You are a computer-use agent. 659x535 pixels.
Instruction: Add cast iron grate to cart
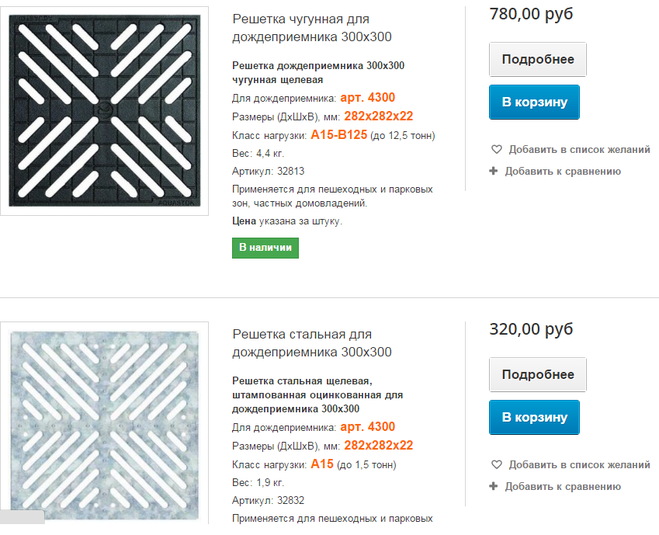[534, 103]
